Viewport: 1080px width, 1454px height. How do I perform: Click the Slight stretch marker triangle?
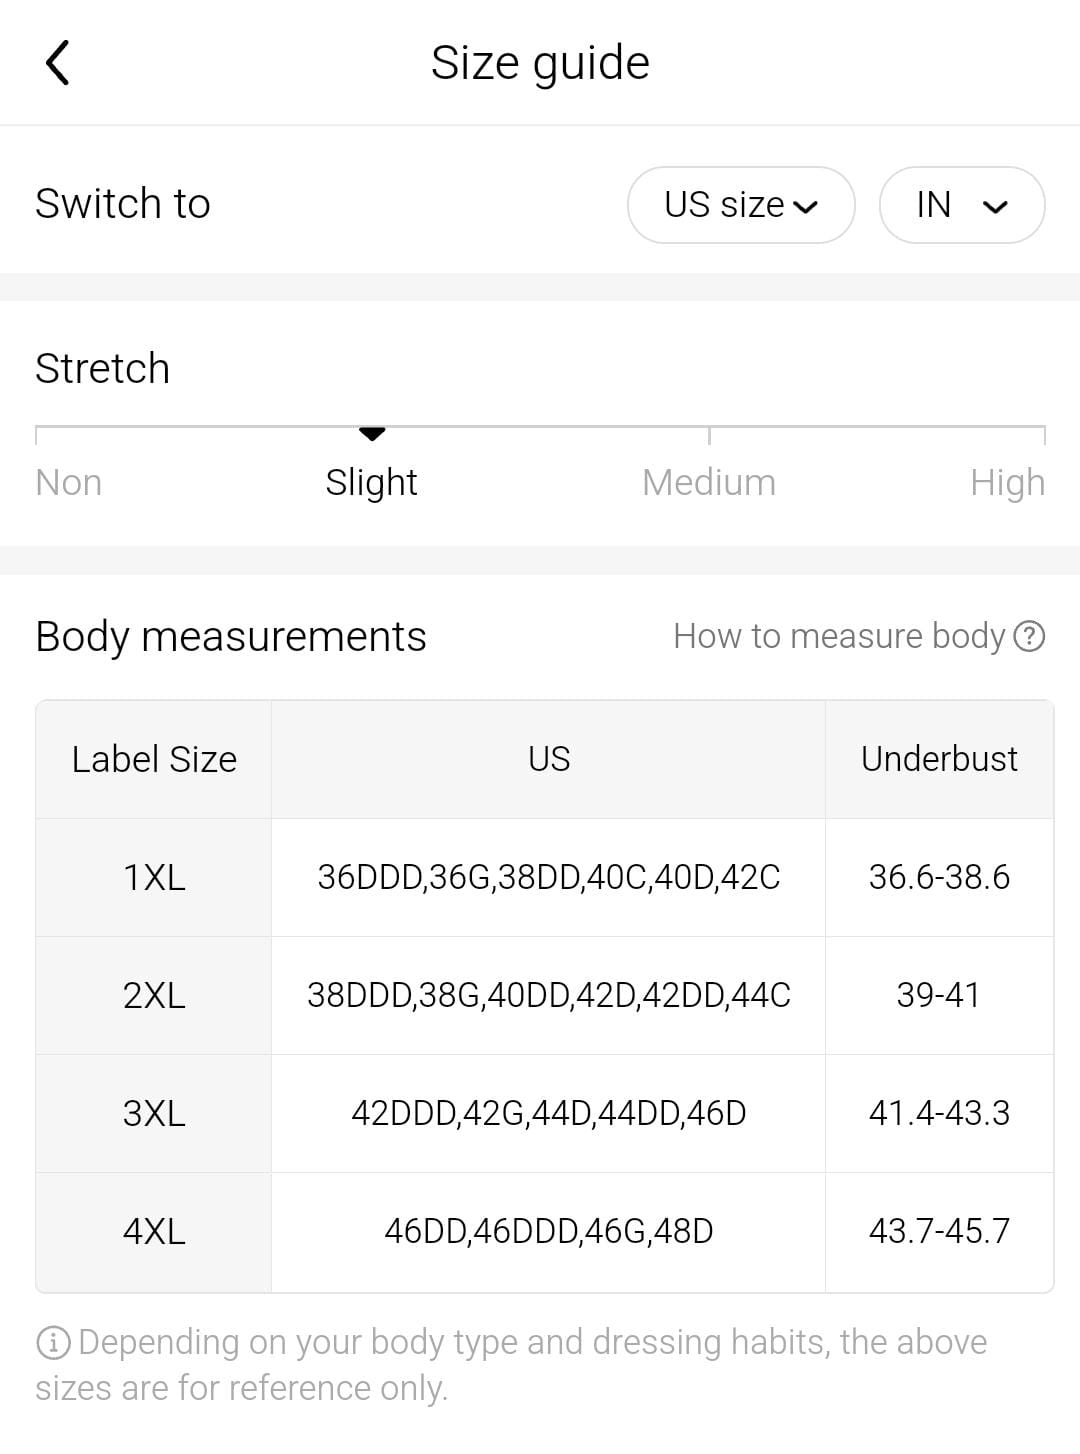[372, 434]
